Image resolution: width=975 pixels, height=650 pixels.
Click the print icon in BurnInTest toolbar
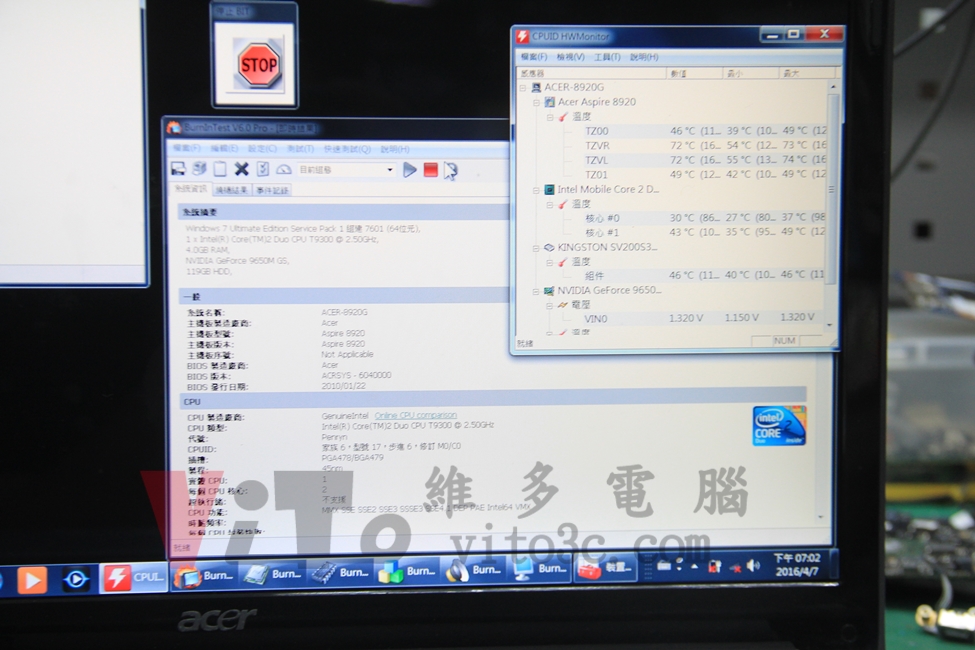tap(199, 169)
